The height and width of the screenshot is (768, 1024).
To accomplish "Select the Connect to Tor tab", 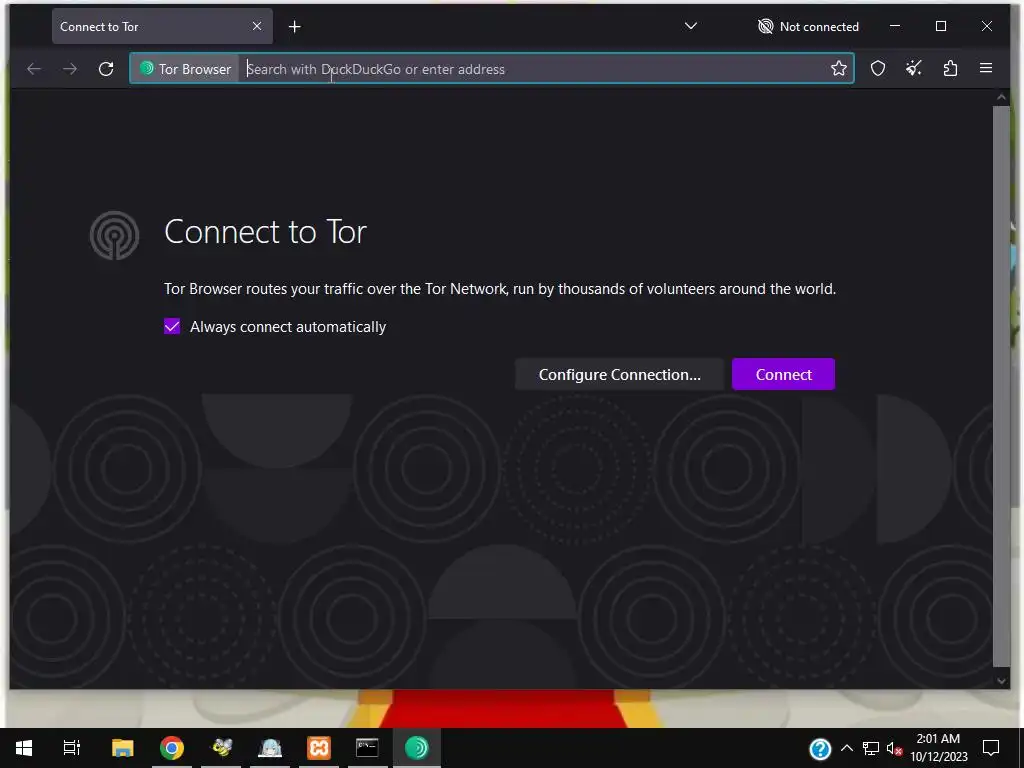I will [162, 27].
